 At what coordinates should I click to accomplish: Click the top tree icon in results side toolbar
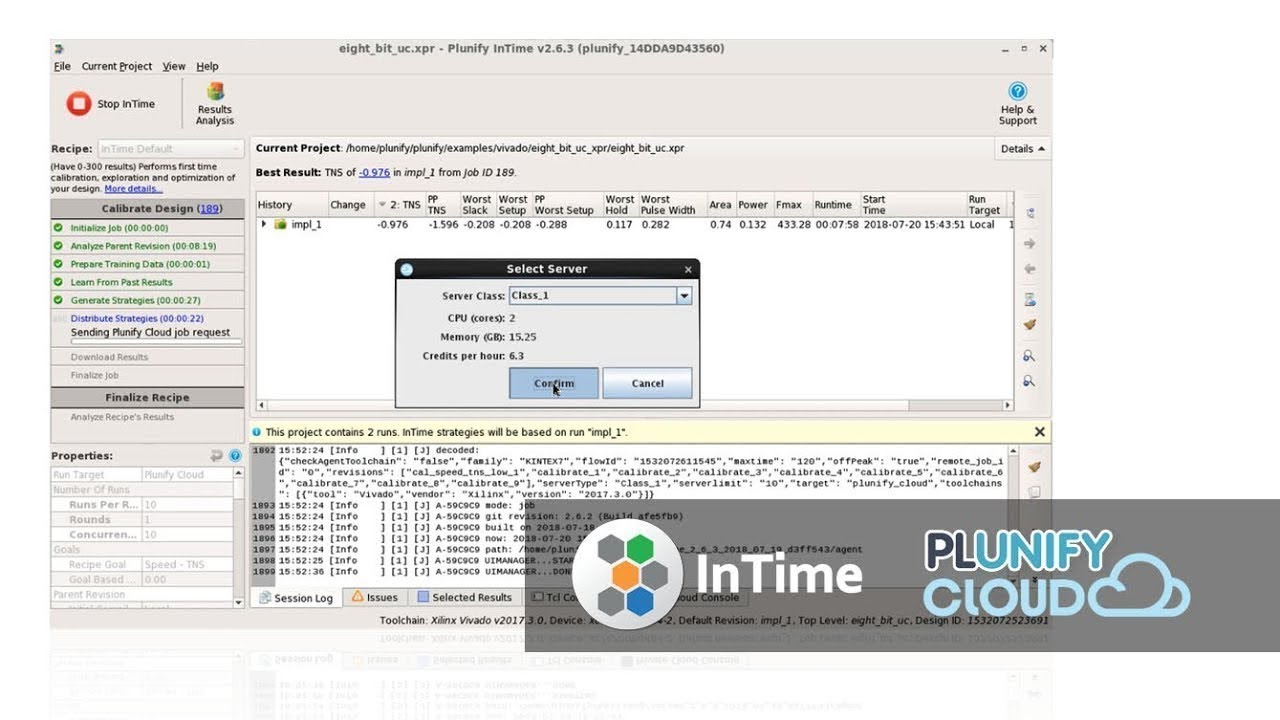pos(1030,213)
